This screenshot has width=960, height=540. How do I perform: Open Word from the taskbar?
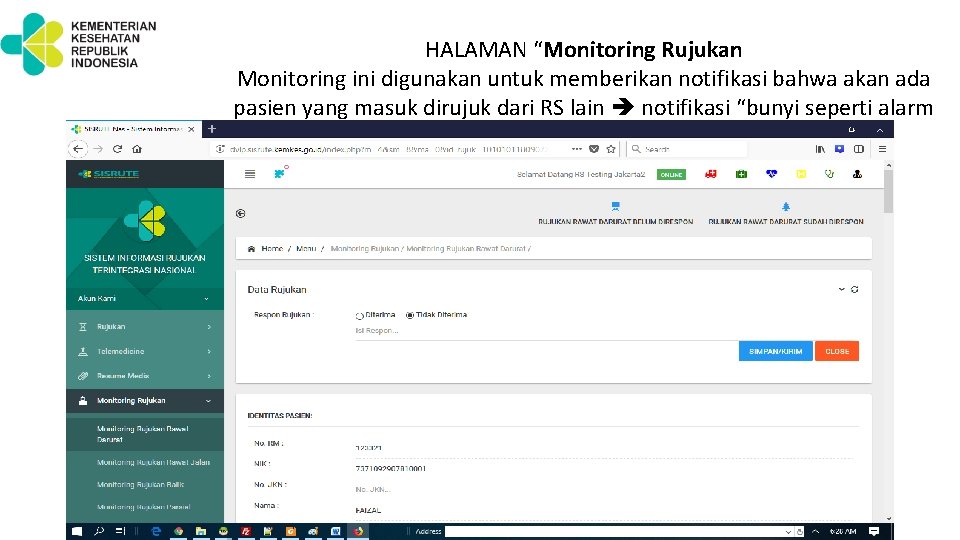336,531
